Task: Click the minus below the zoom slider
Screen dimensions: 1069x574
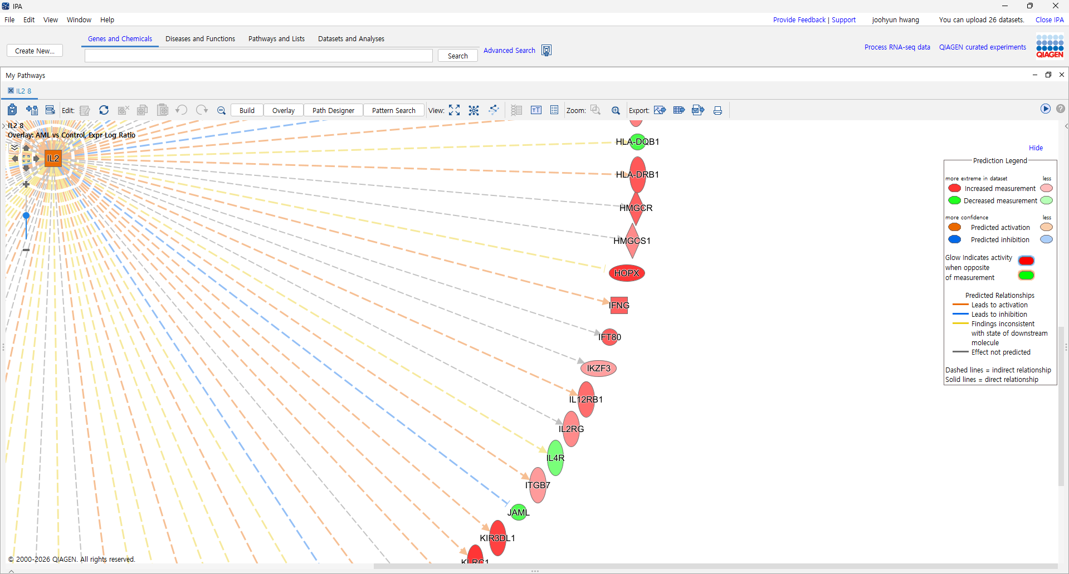Action: point(26,250)
